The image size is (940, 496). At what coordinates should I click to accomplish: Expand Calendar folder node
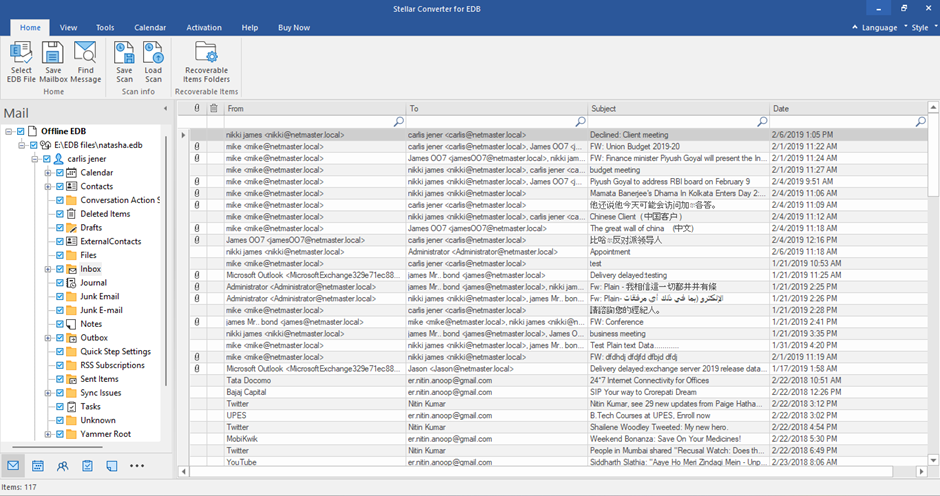48,173
